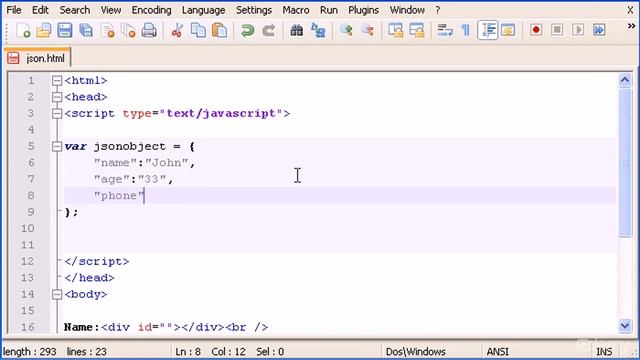Expand the toolbar overflow chevron
Screen dimensions: 640x360
(631, 26)
